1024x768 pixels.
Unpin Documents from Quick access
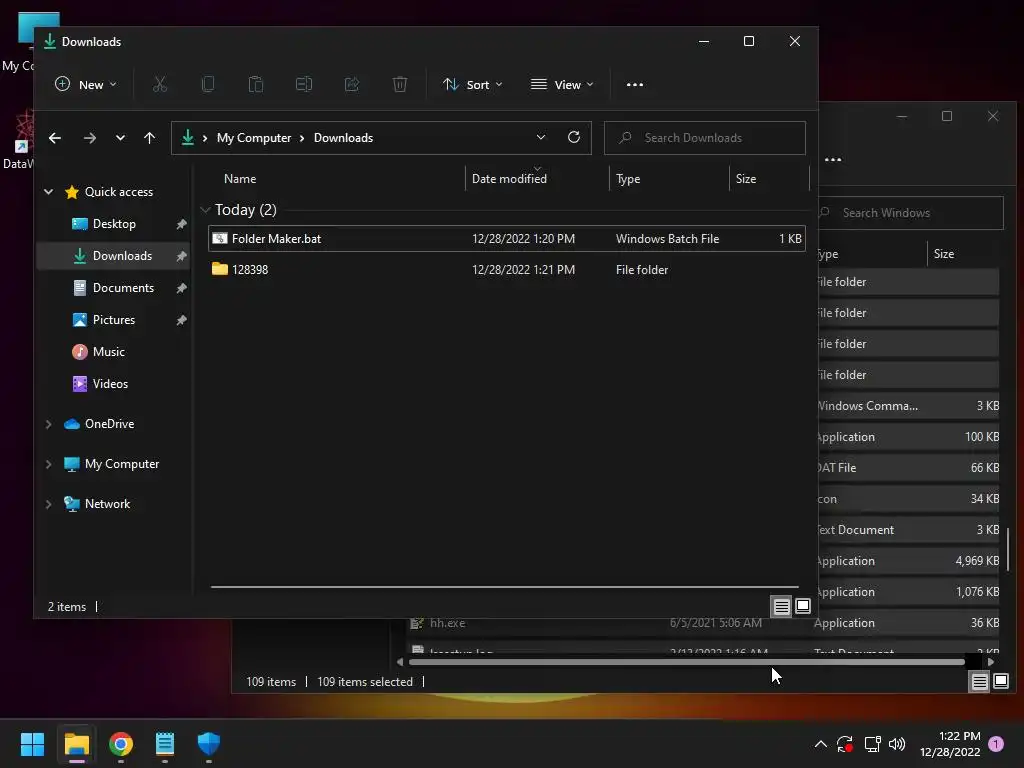(x=182, y=288)
